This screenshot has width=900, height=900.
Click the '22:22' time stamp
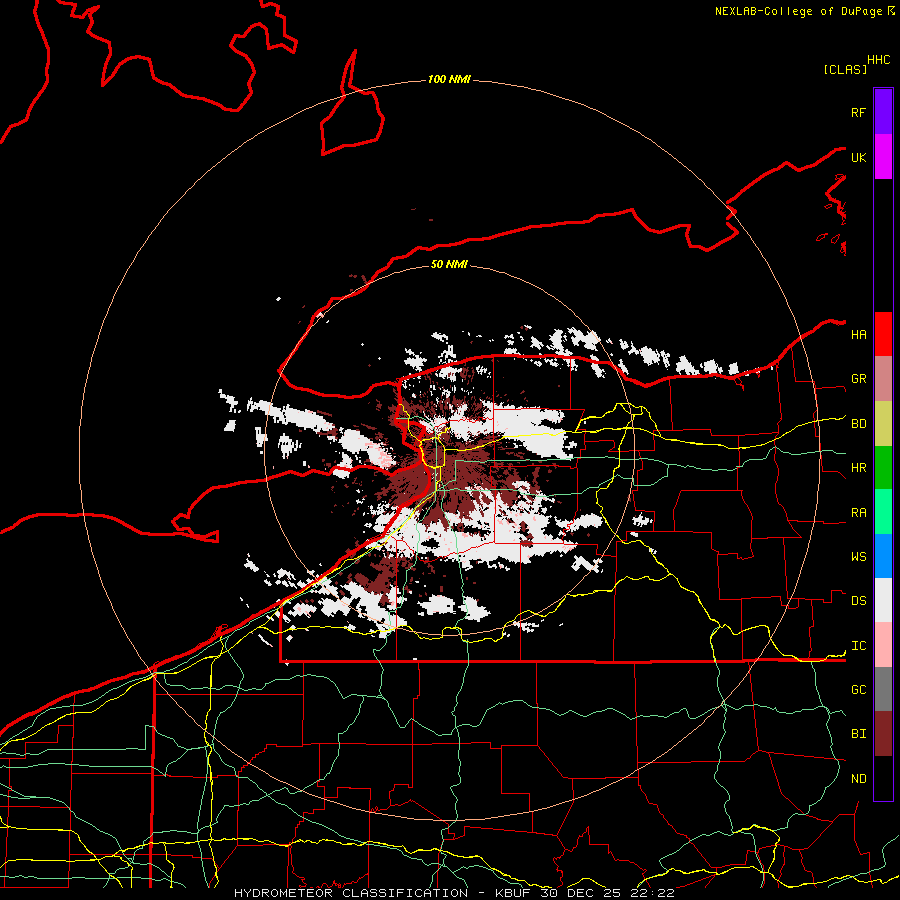pos(652,893)
